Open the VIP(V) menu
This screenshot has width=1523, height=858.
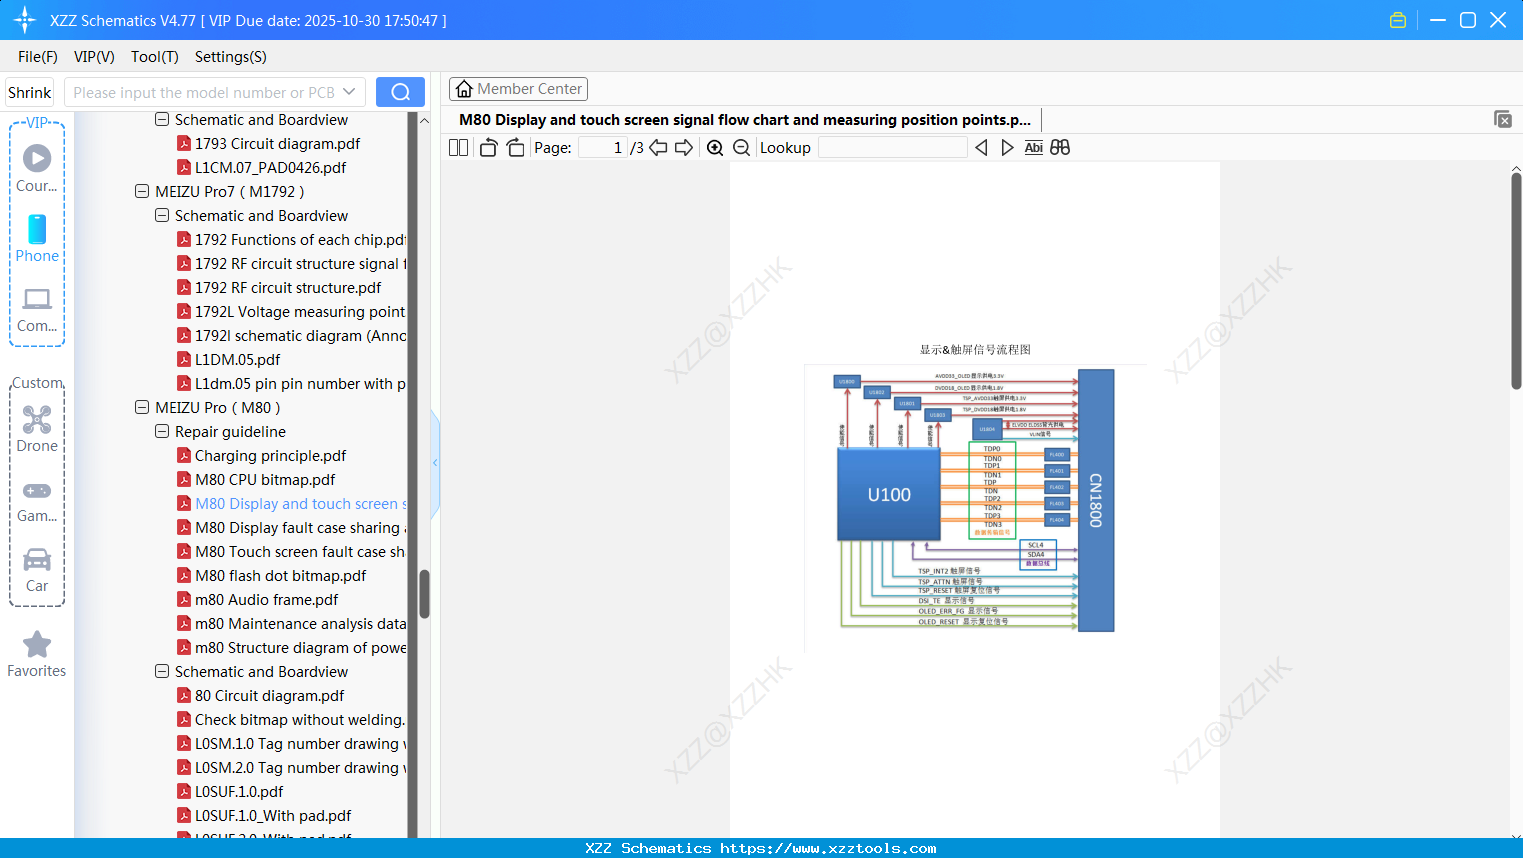coord(94,57)
